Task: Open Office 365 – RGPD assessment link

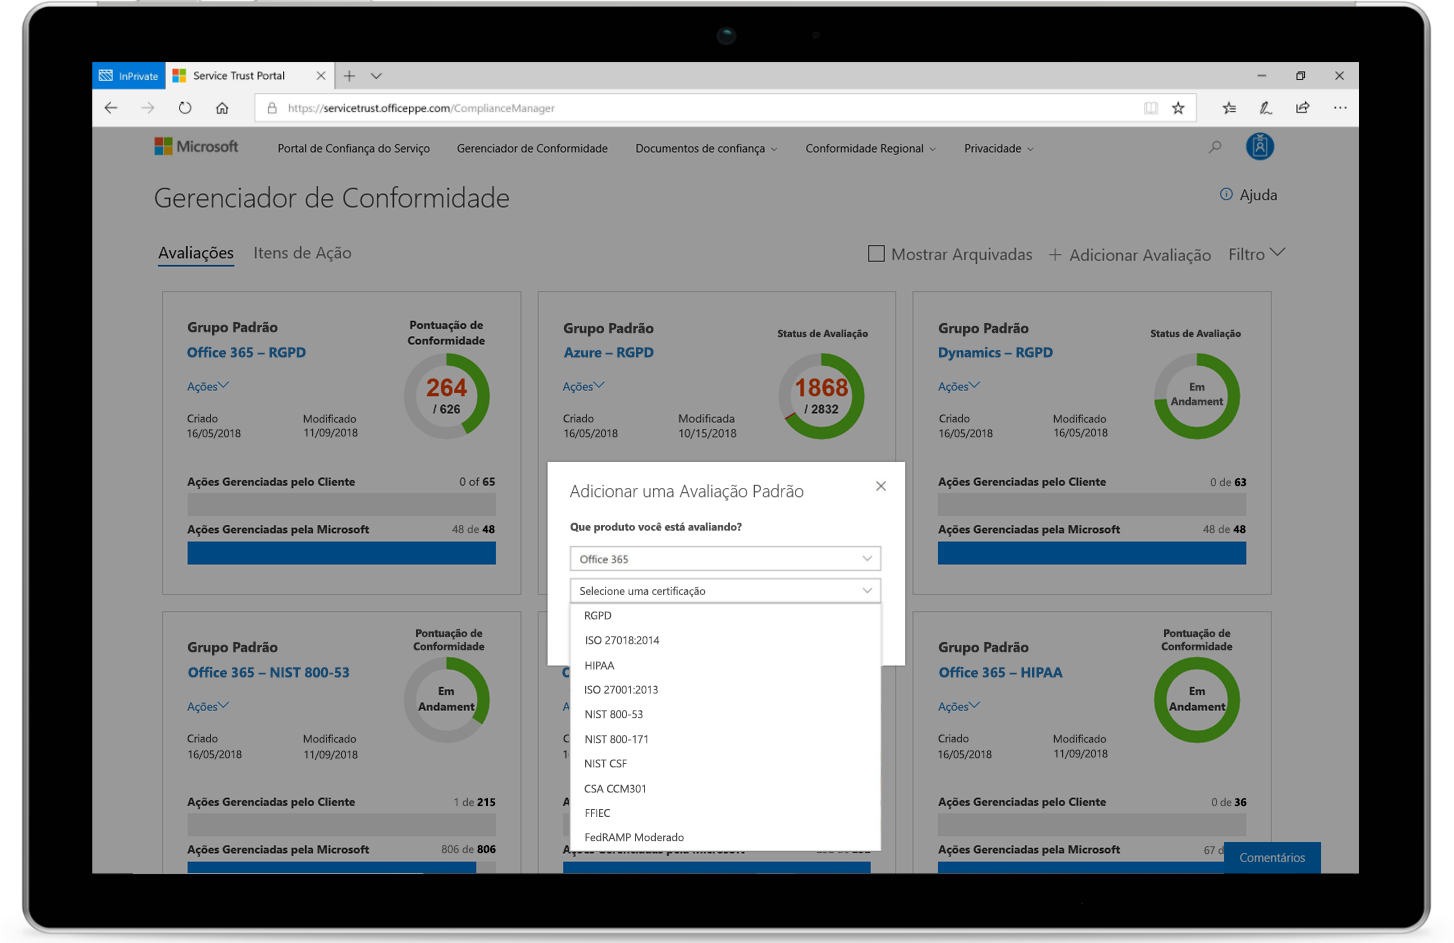Action: tap(246, 352)
